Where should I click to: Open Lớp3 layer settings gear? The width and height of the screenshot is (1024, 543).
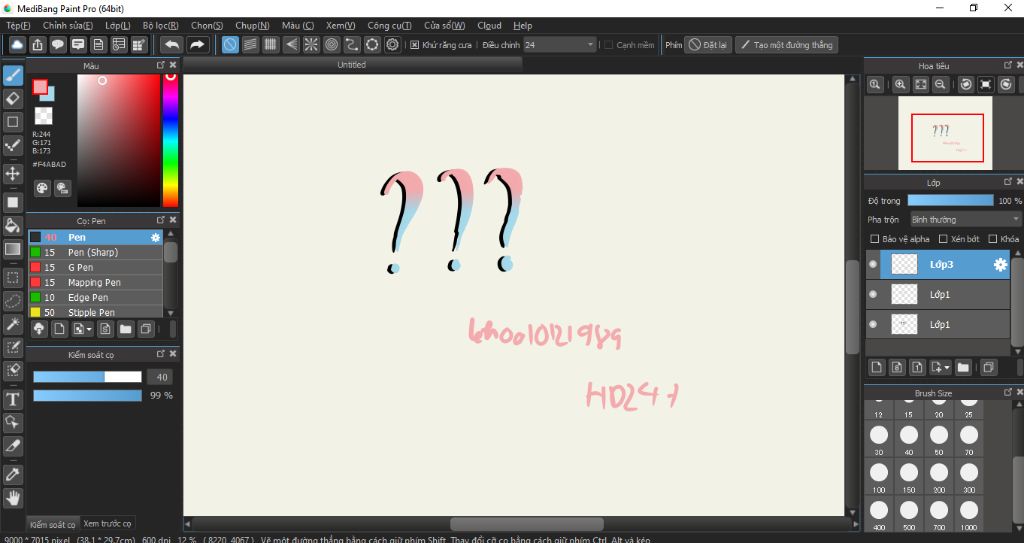point(1000,265)
